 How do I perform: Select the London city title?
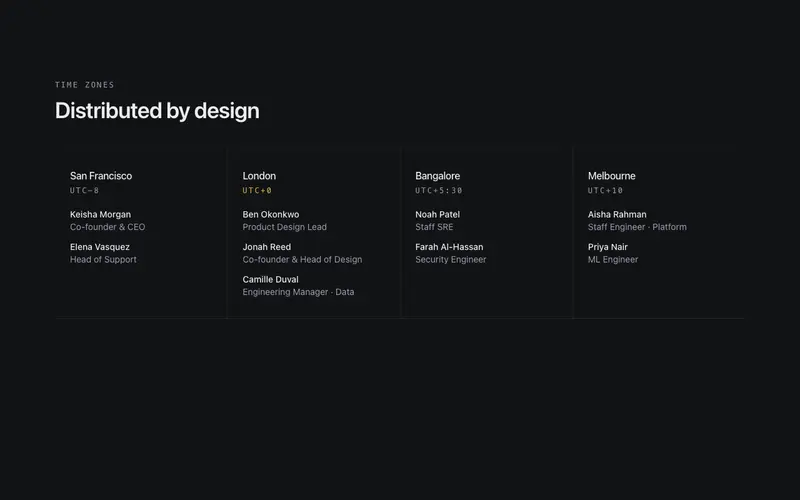[x=259, y=176]
